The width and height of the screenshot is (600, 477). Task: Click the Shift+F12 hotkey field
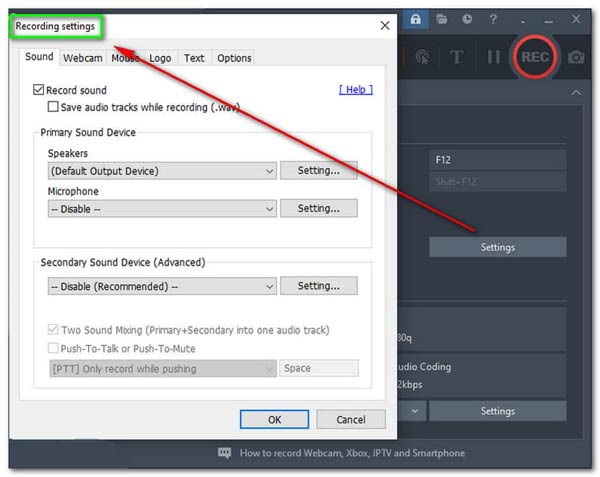coord(498,182)
